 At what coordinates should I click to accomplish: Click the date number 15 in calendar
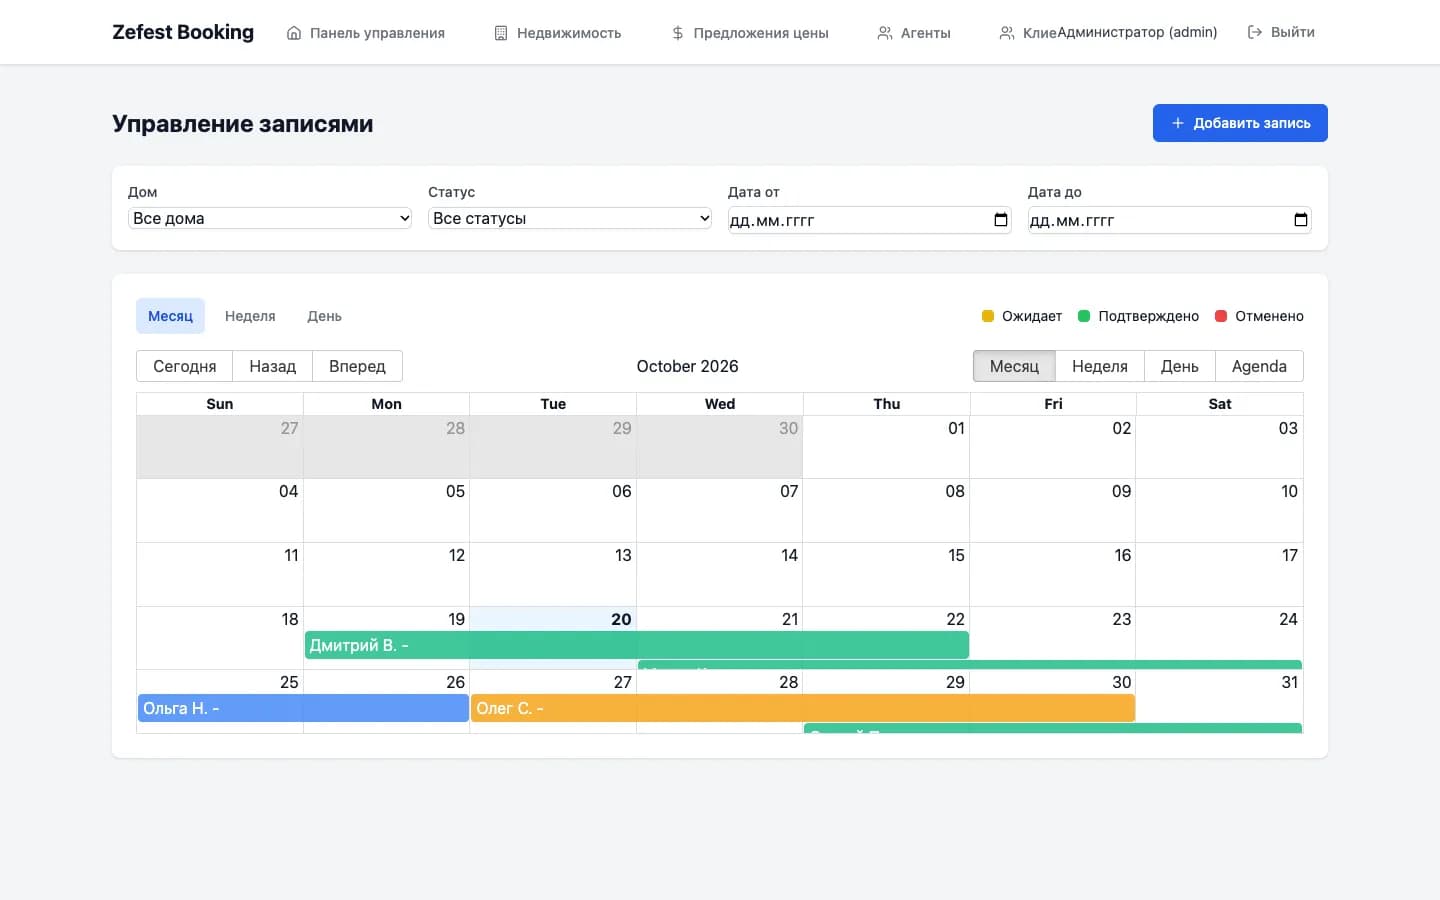click(x=956, y=555)
